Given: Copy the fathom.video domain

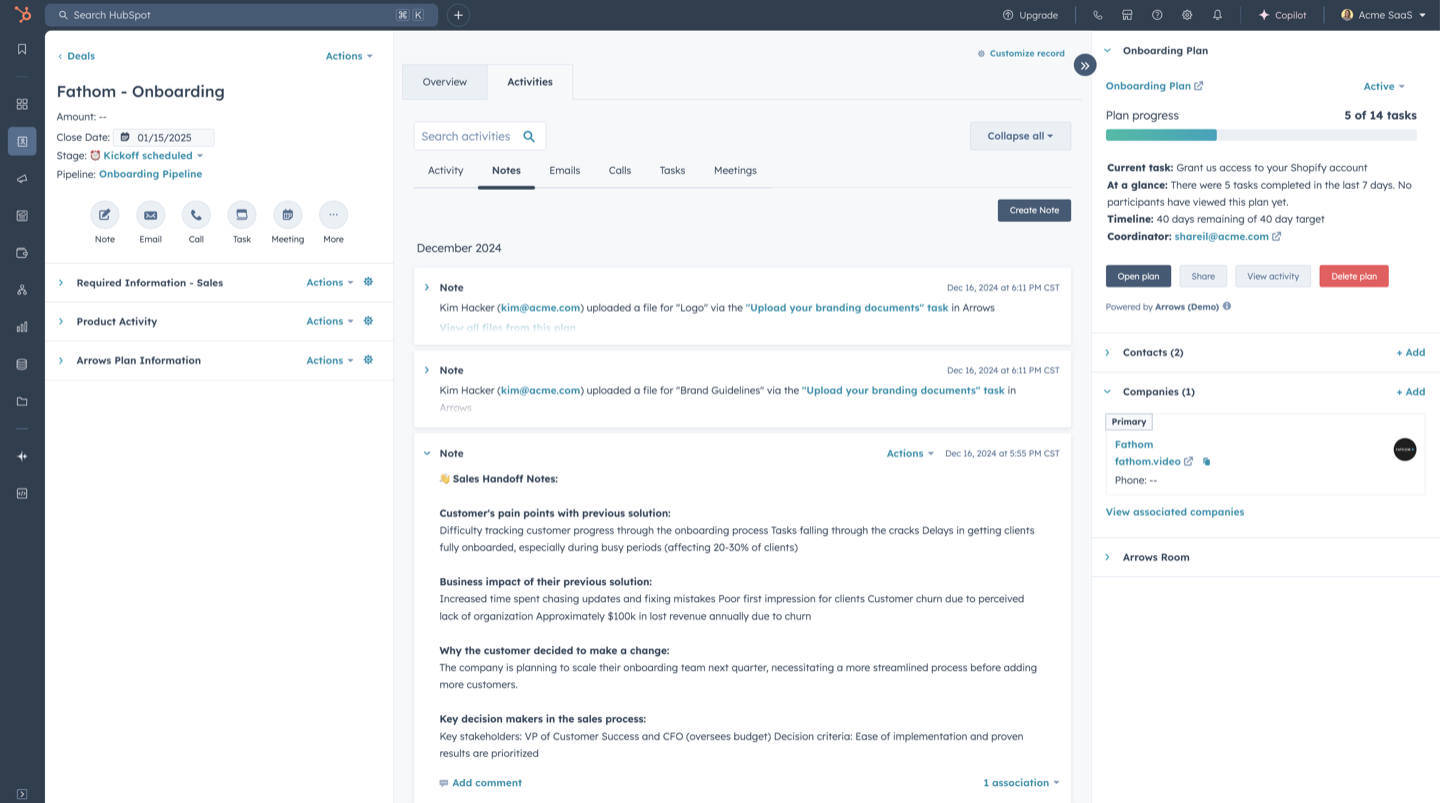Looking at the screenshot, I should point(1206,461).
